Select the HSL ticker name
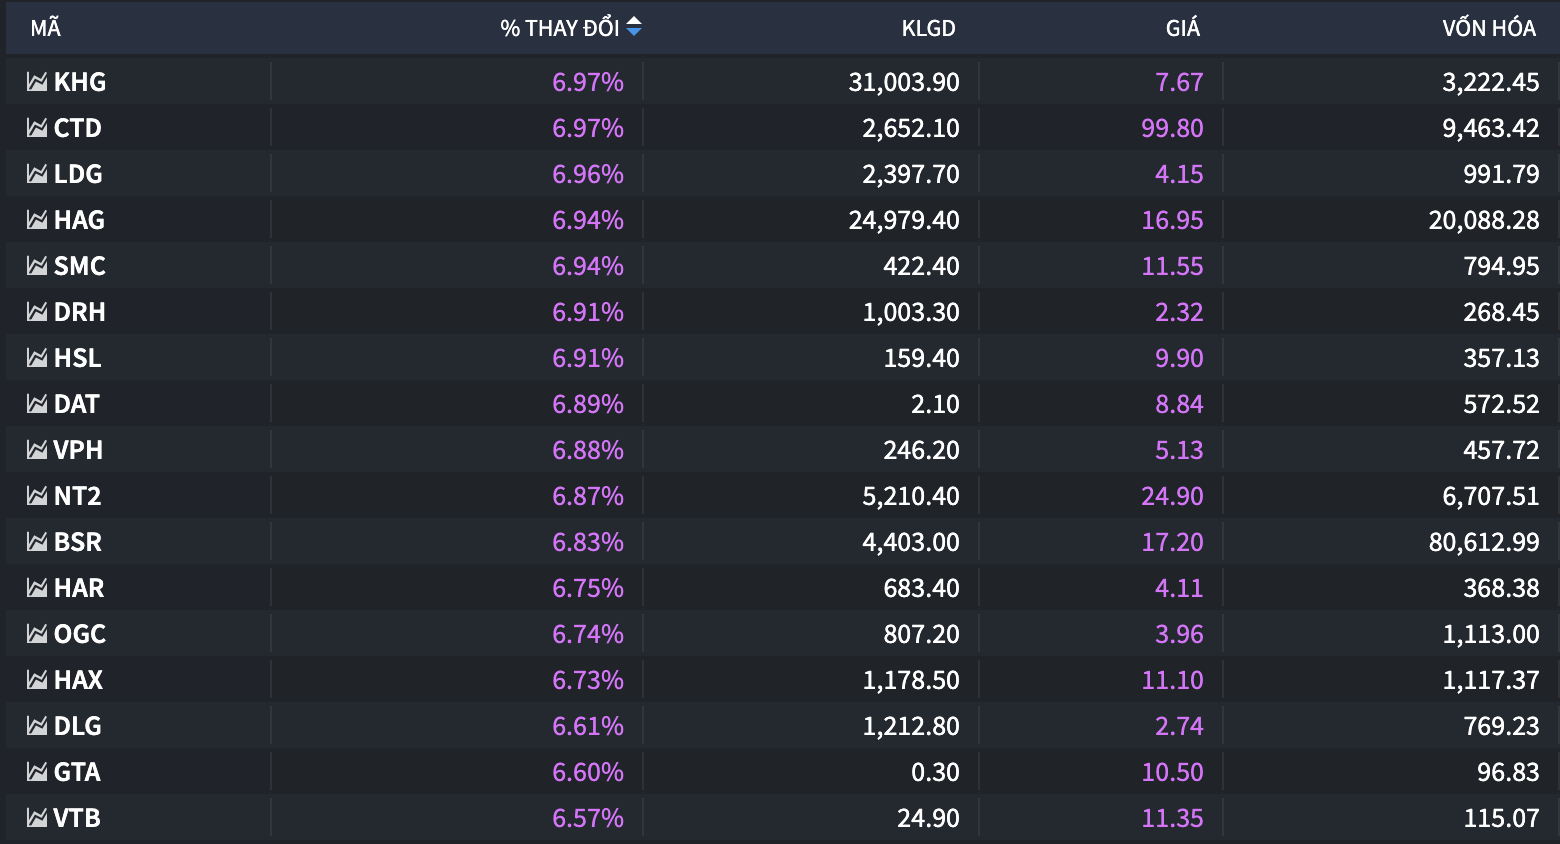The image size is (1560, 844). tap(78, 358)
